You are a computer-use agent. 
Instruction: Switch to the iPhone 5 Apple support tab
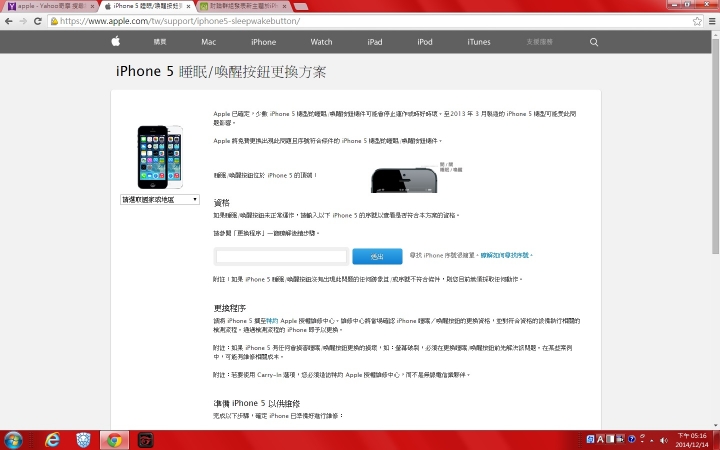coord(145,6)
